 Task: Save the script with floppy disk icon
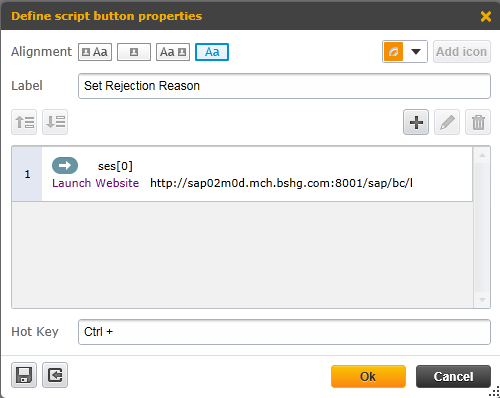[24, 375]
